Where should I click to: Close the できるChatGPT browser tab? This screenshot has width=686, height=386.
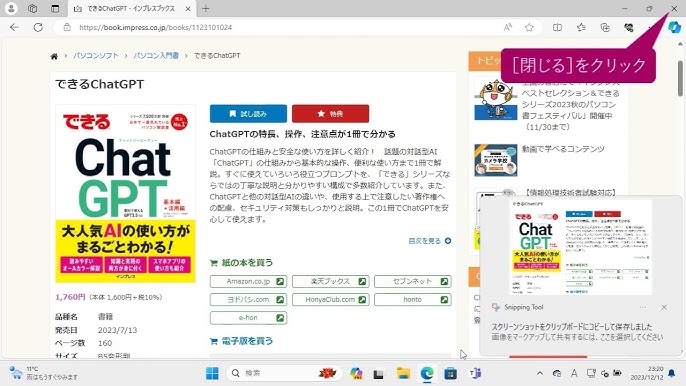pos(188,9)
